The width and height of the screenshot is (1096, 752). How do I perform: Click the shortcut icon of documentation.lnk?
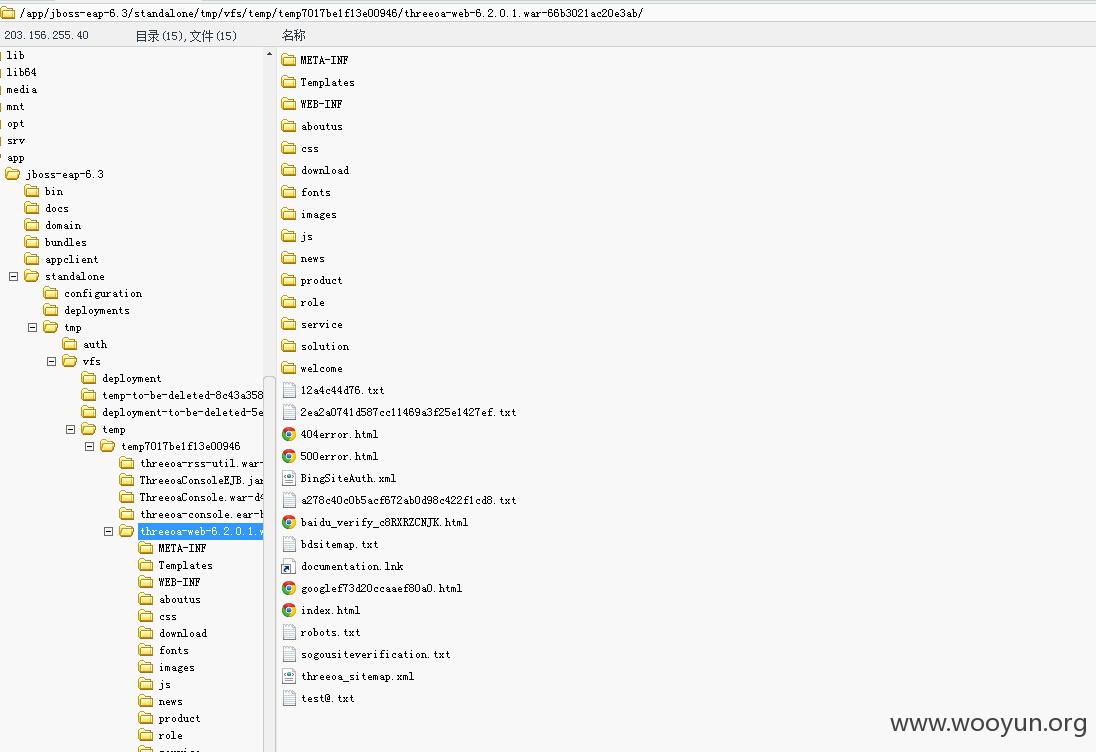tap(289, 566)
